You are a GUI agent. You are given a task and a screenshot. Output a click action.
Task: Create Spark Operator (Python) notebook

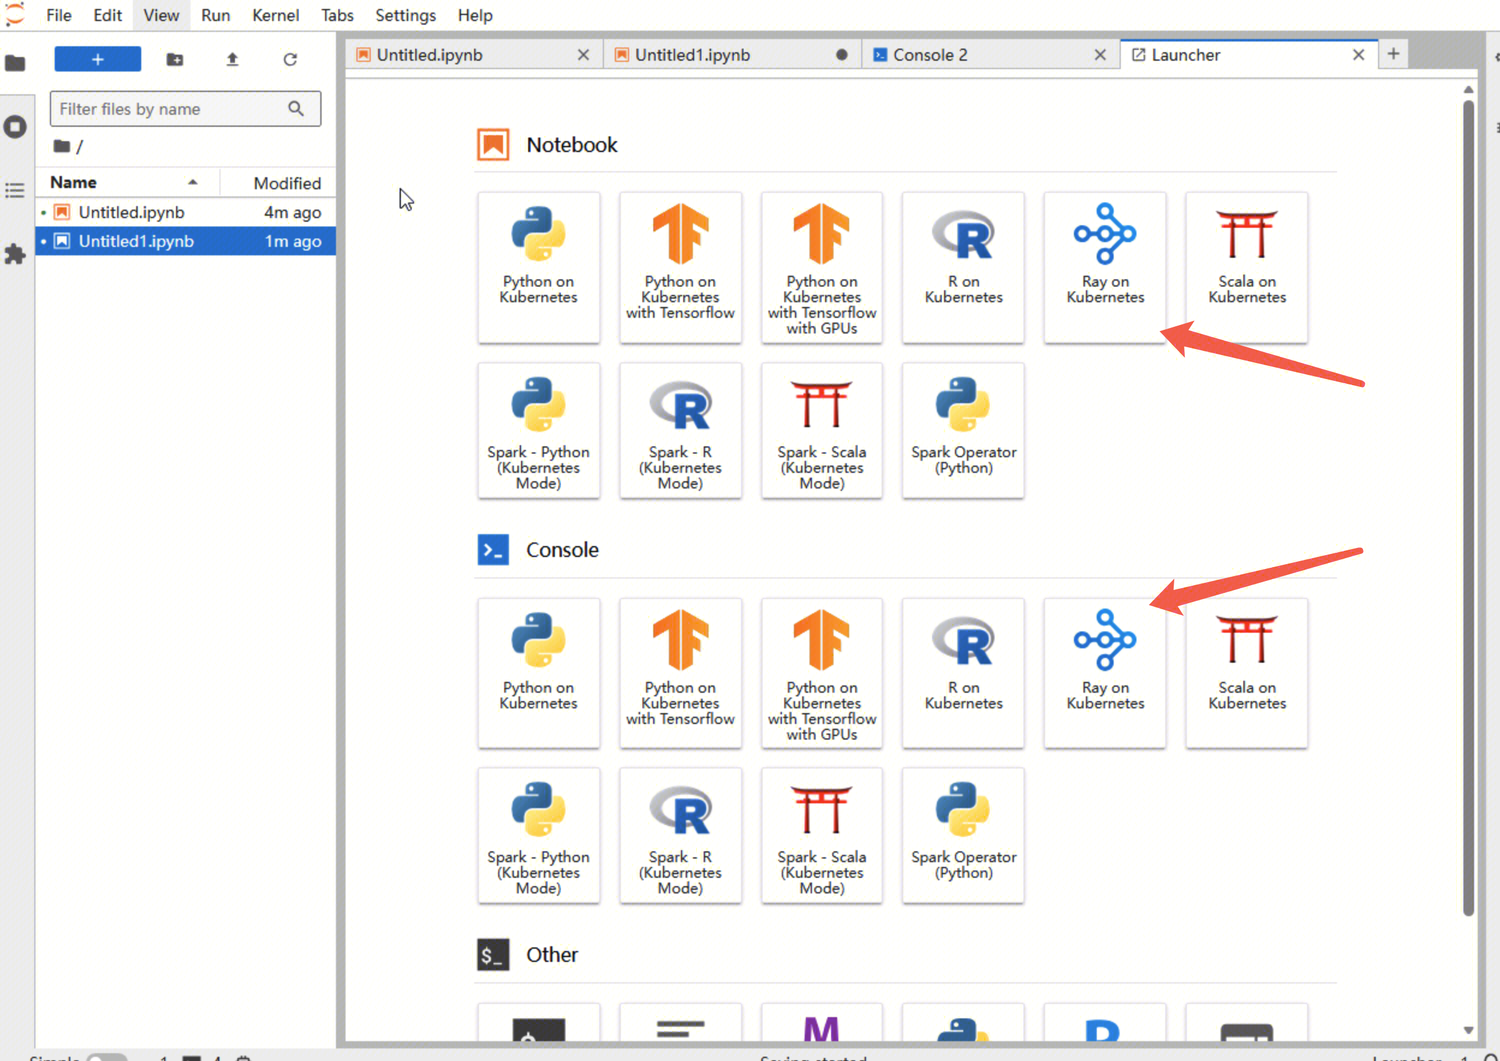click(963, 430)
